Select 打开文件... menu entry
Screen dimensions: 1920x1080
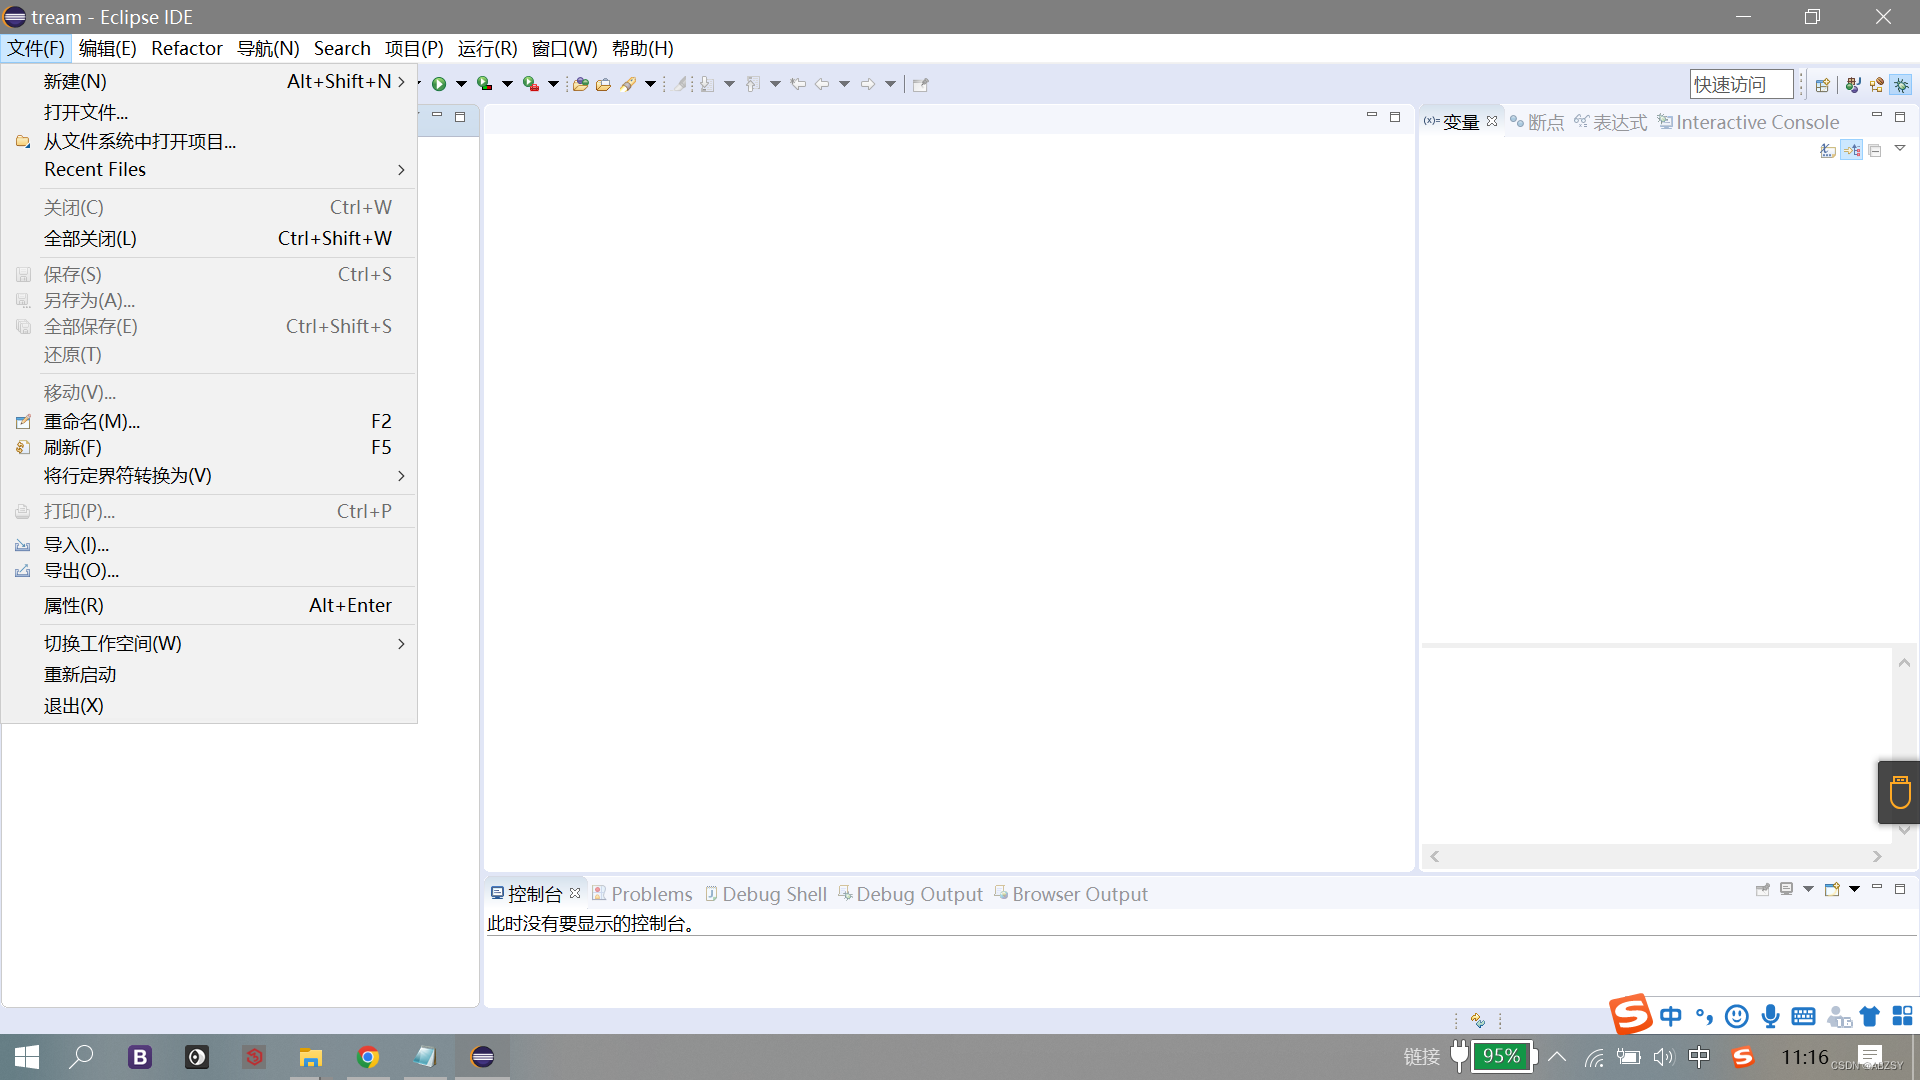210,112
